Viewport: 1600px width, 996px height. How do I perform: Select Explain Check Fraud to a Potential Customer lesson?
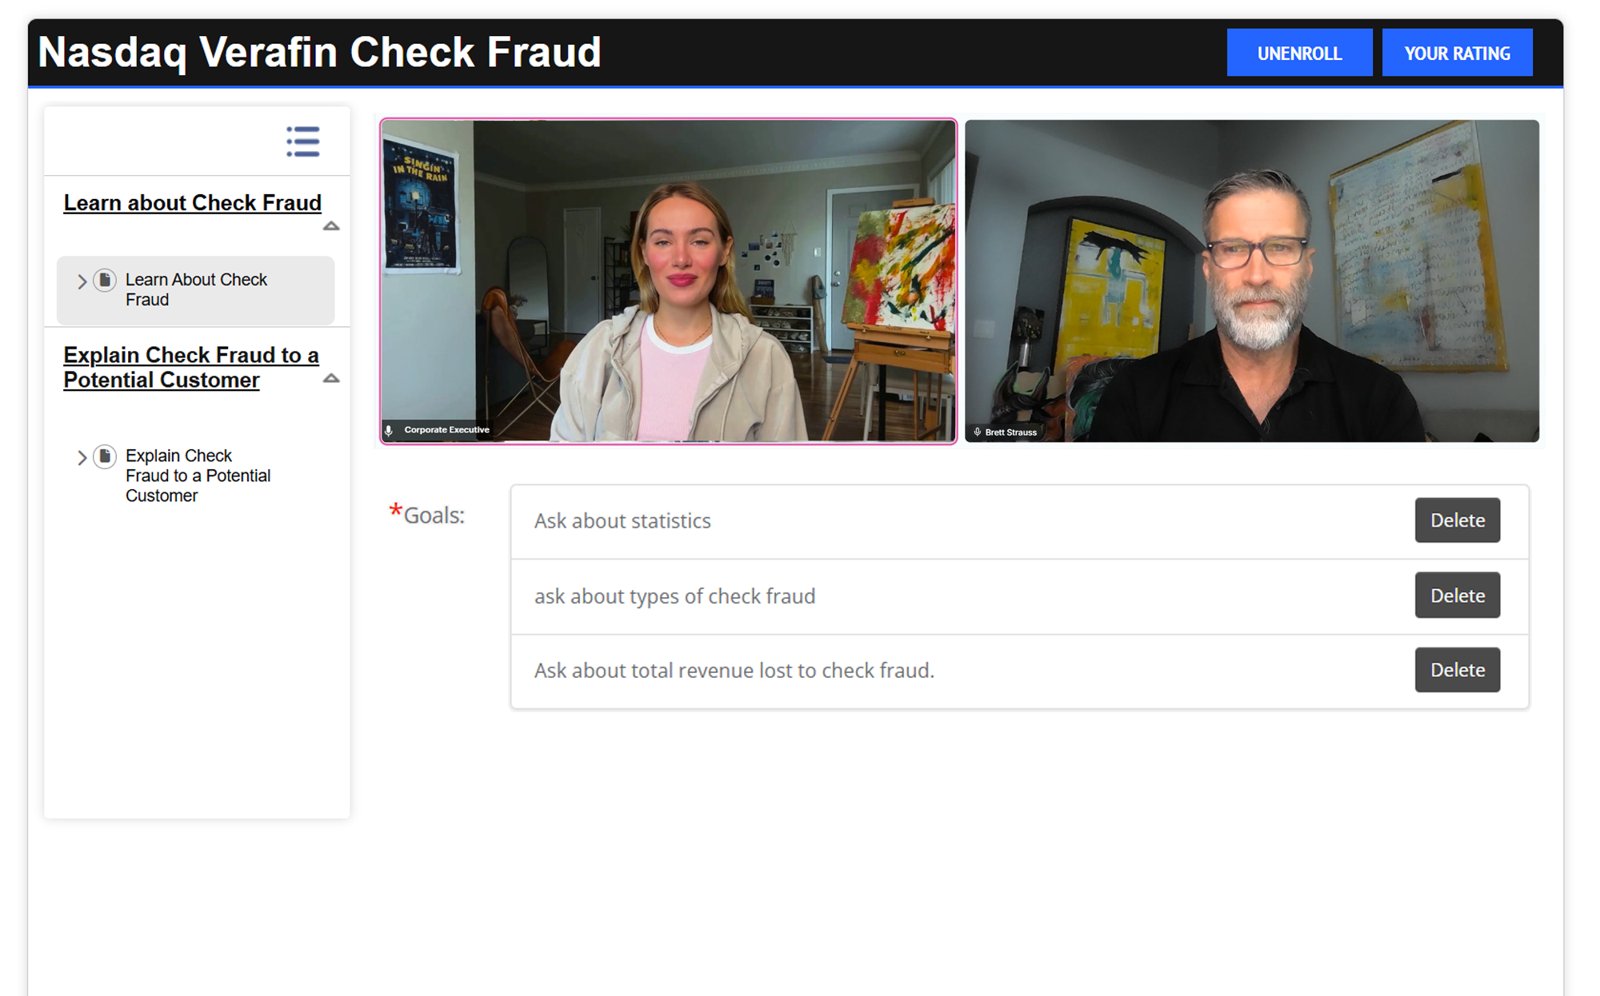point(198,475)
